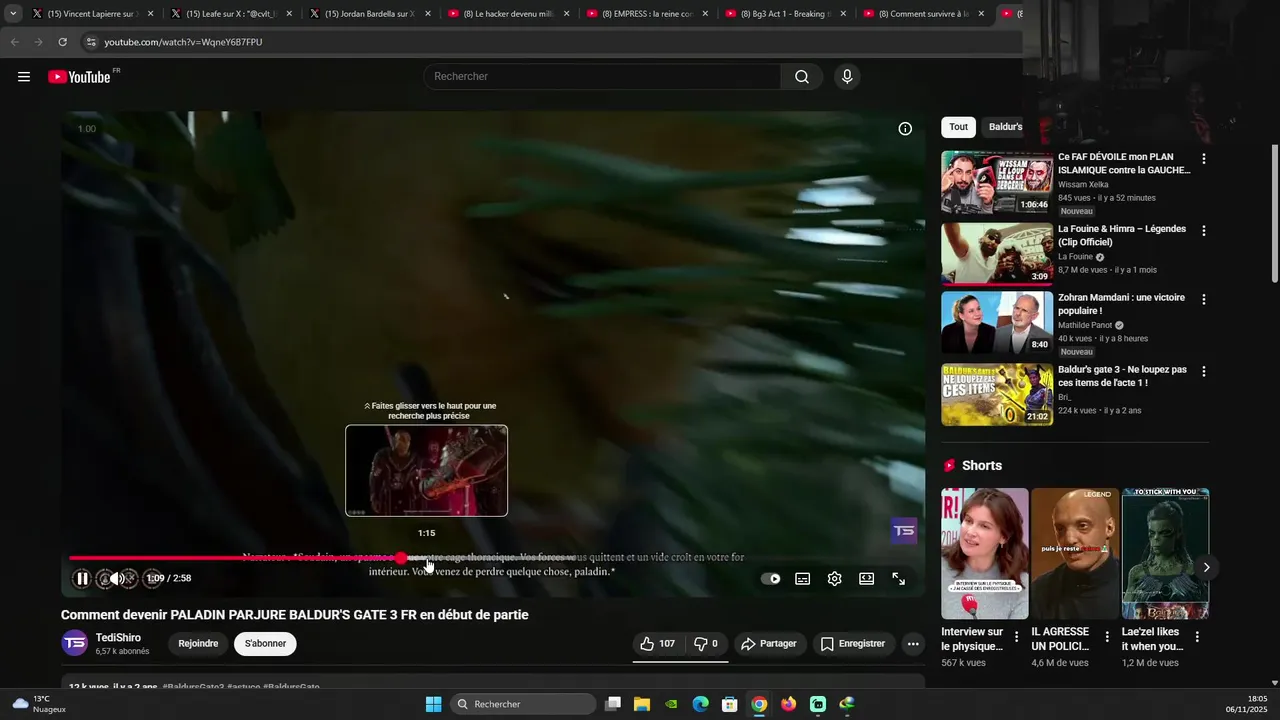Open TediShiro channel avatar
1280x720 pixels.
point(75,643)
